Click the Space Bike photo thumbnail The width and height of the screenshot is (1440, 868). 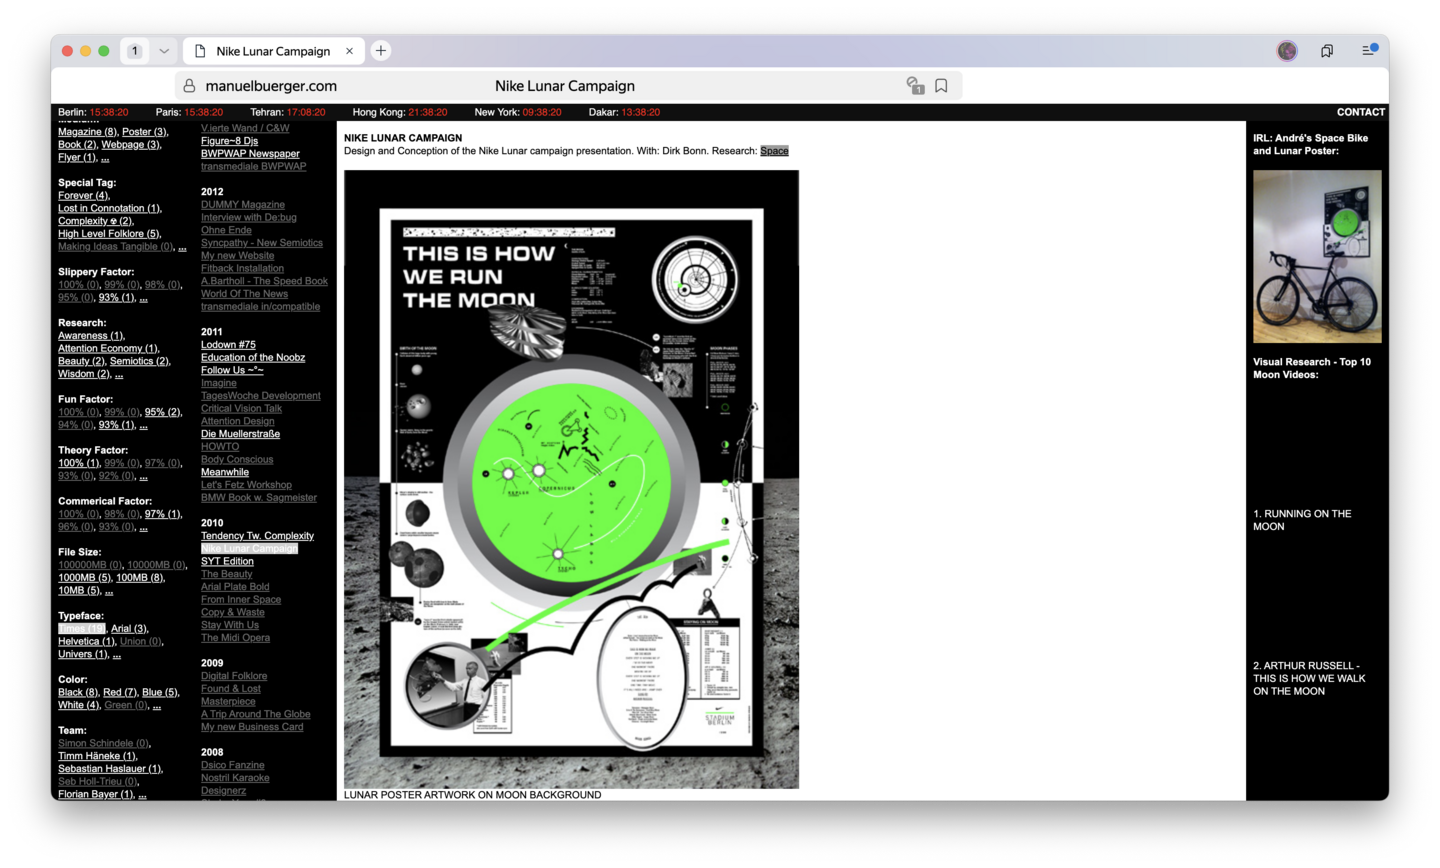[1317, 256]
